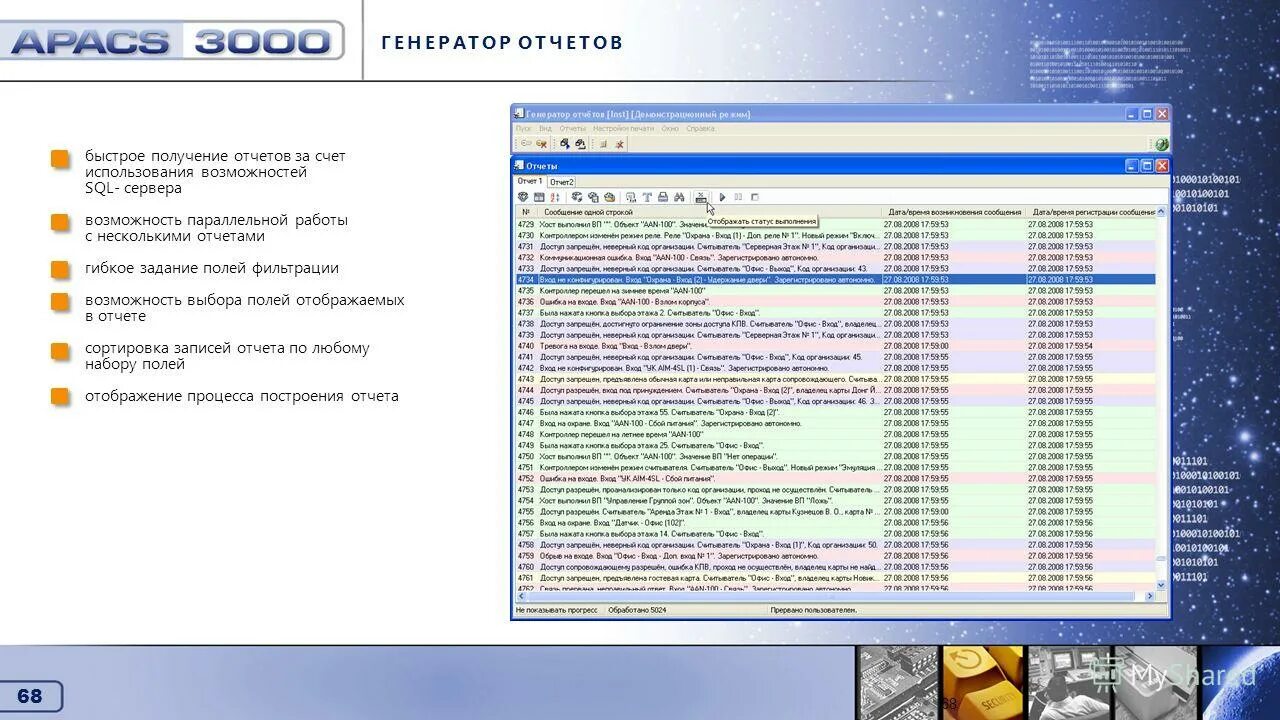
Task: Select row 4747 Вход на охране
Action: pyautogui.click(x=835, y=423)
